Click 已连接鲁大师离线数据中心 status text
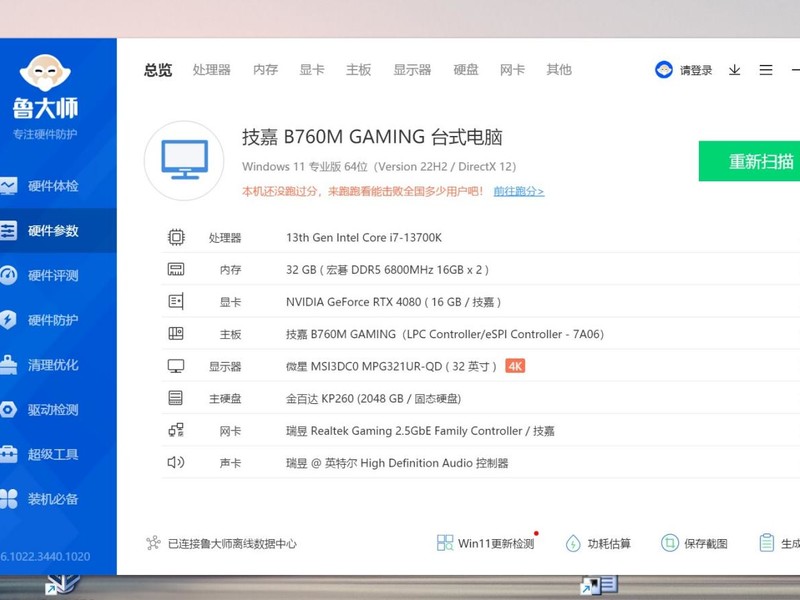800x600 pixels. 232,544
